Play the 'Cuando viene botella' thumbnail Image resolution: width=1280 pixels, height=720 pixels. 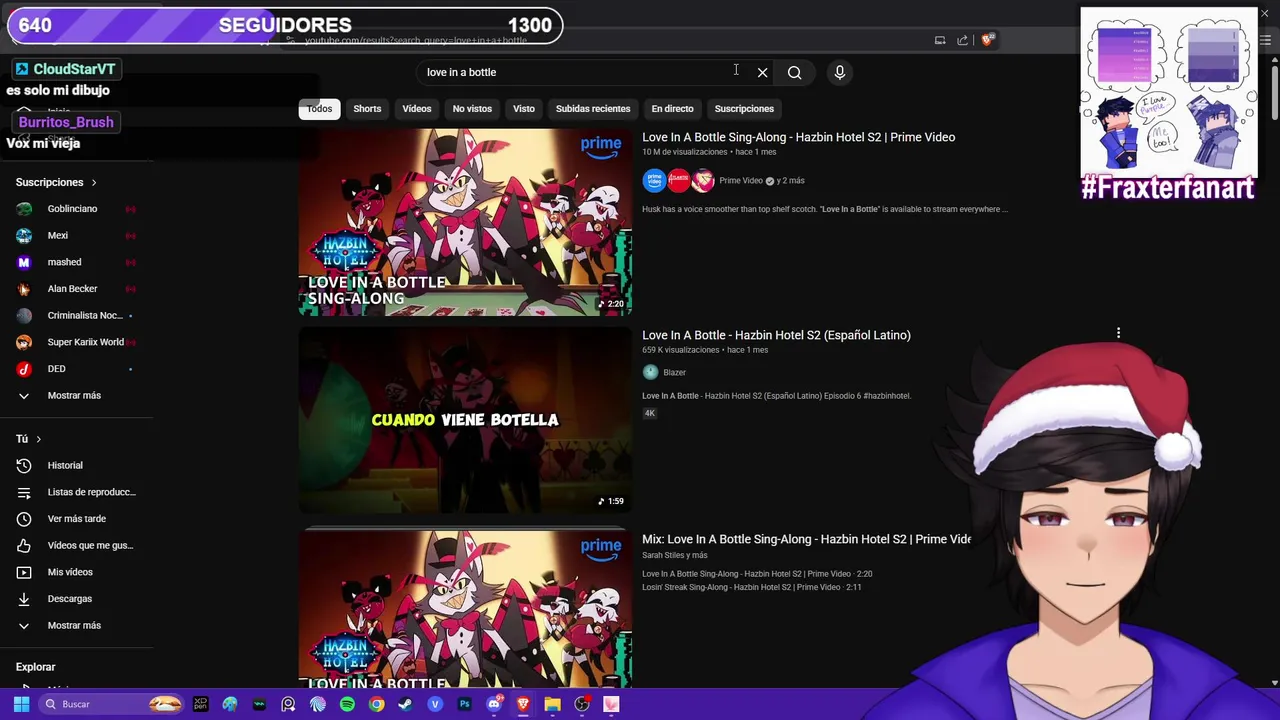(x=465, y=420)
